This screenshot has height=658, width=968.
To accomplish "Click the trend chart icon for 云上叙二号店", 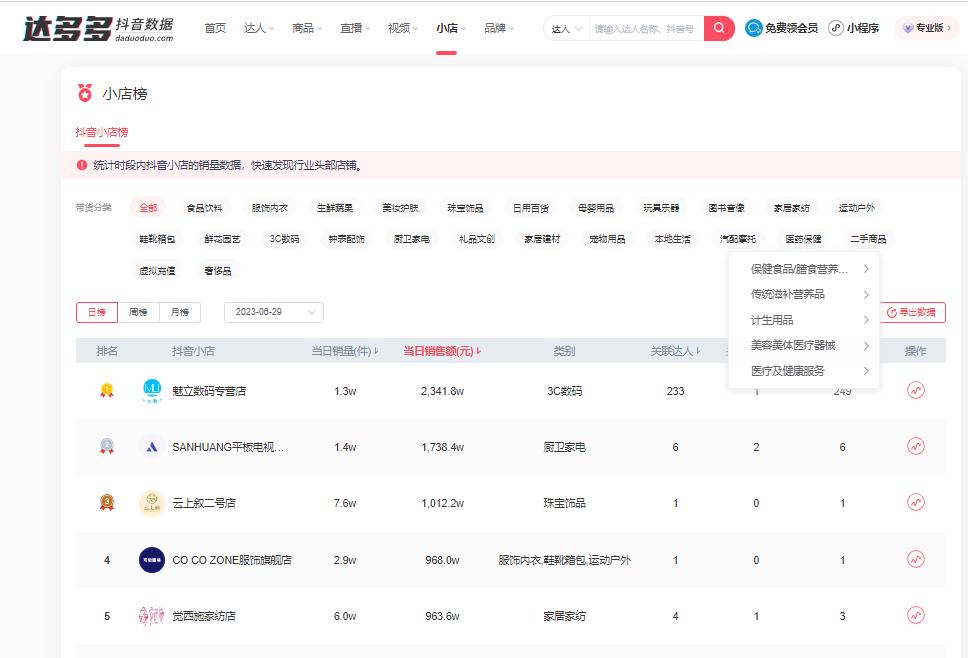I will click(916, 502).
